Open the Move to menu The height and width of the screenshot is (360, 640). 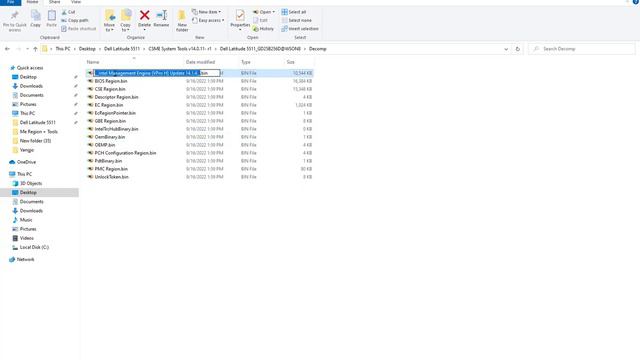click(109, 21)
